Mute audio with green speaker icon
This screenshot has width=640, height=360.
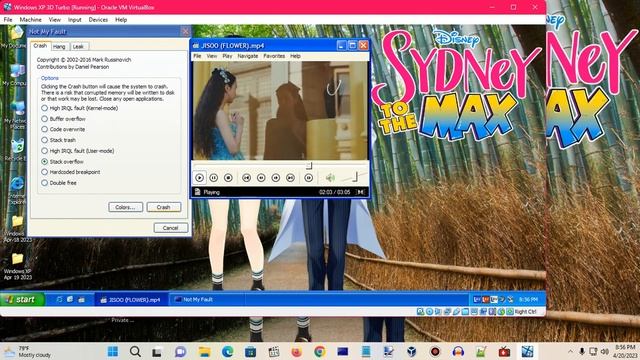330,178
